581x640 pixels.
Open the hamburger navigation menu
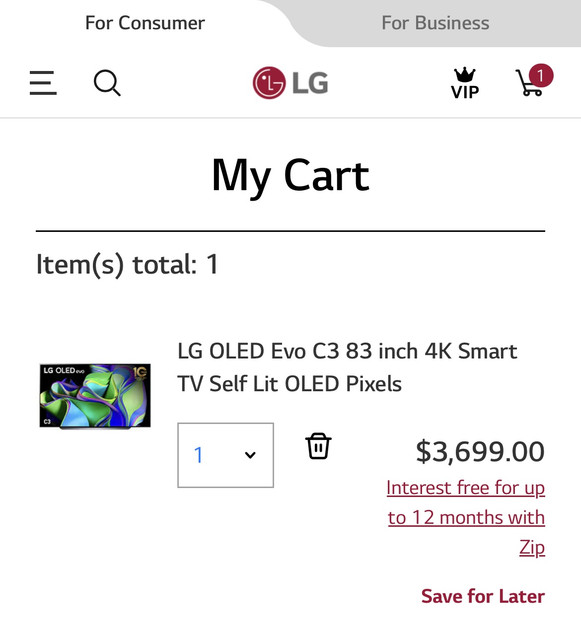point(43,83)
